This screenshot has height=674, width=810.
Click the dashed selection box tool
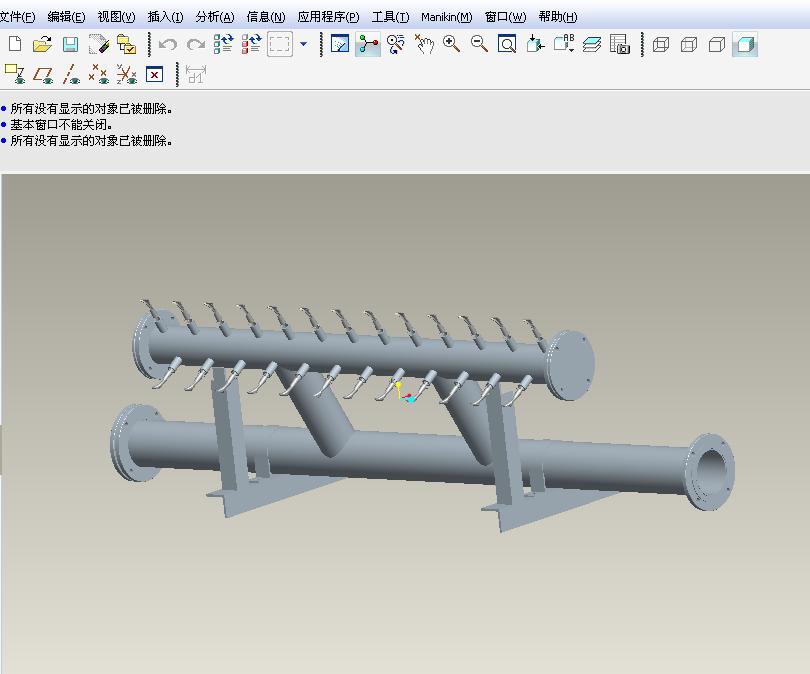click(280, 44)
